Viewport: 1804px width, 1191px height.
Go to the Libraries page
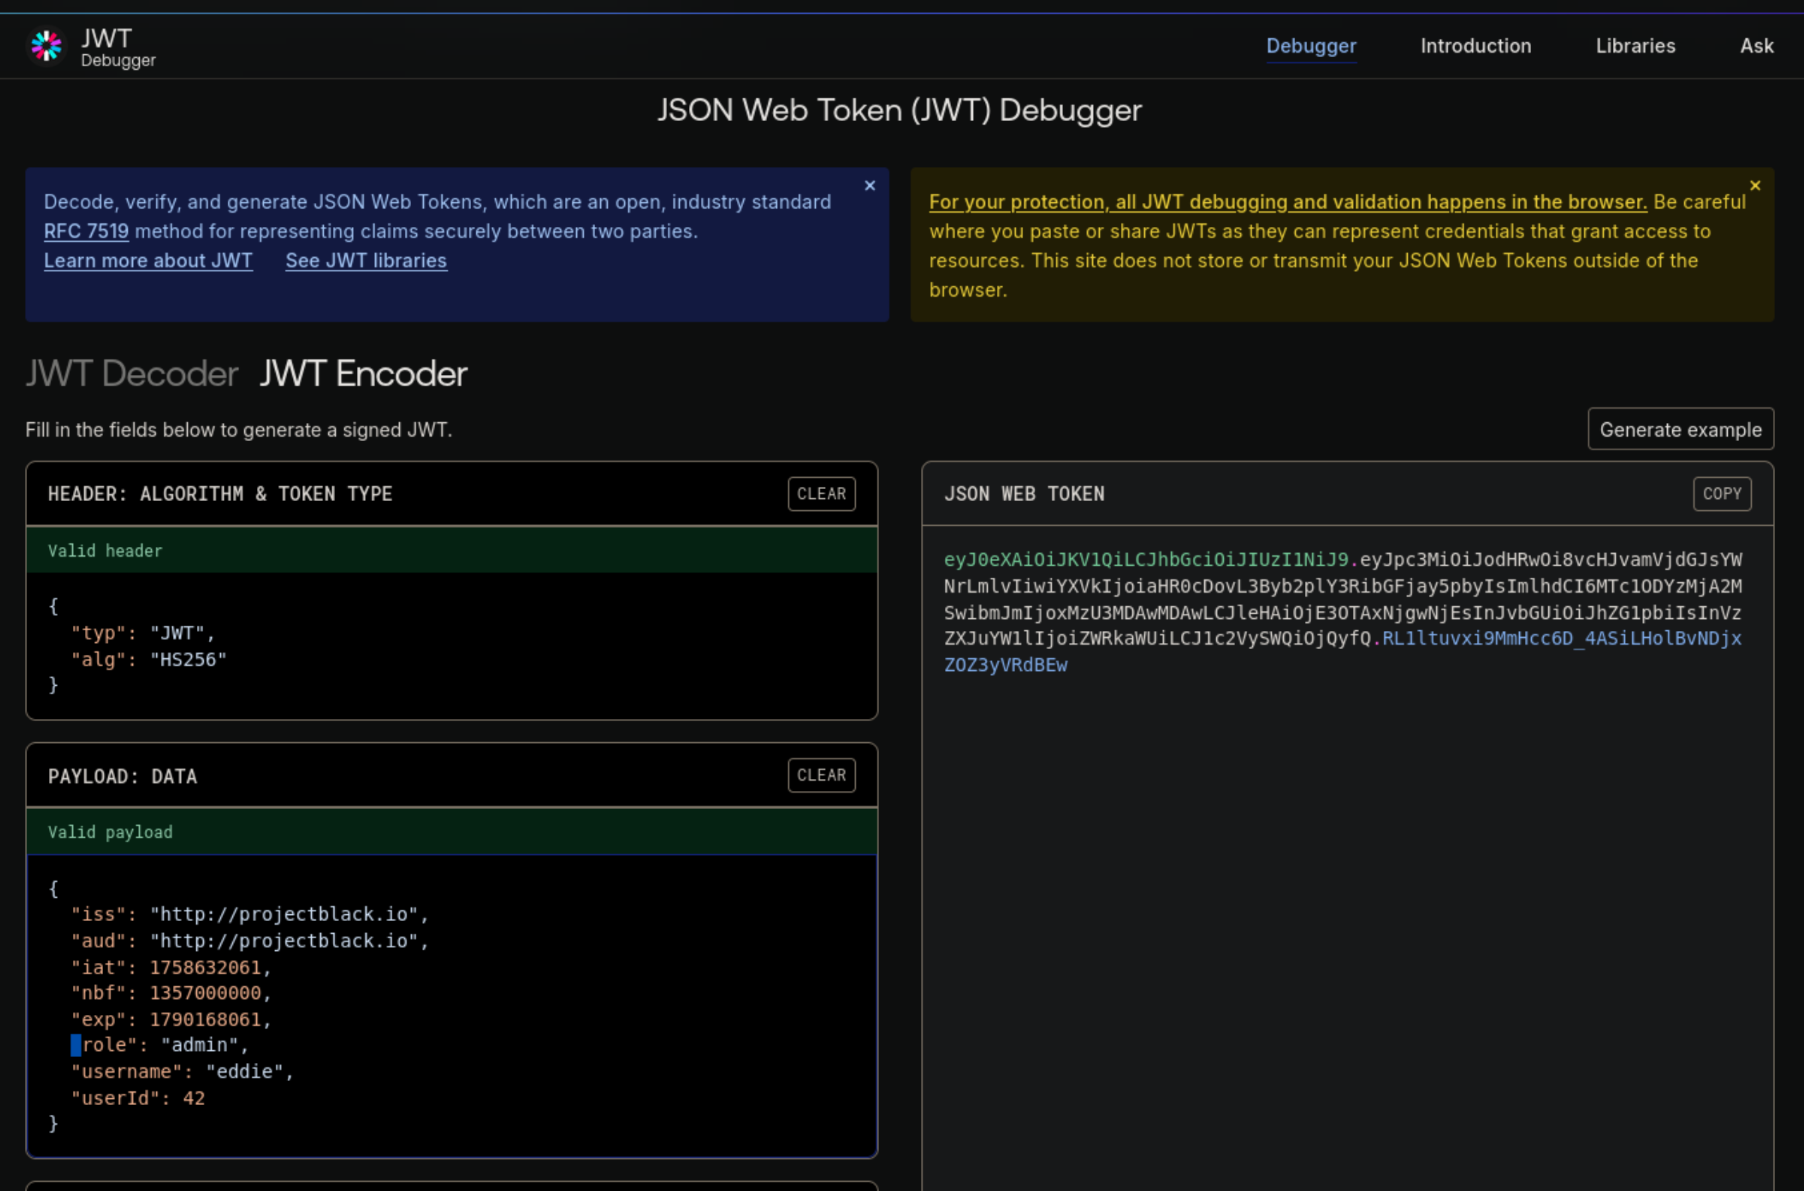[x=1634, y=46]
